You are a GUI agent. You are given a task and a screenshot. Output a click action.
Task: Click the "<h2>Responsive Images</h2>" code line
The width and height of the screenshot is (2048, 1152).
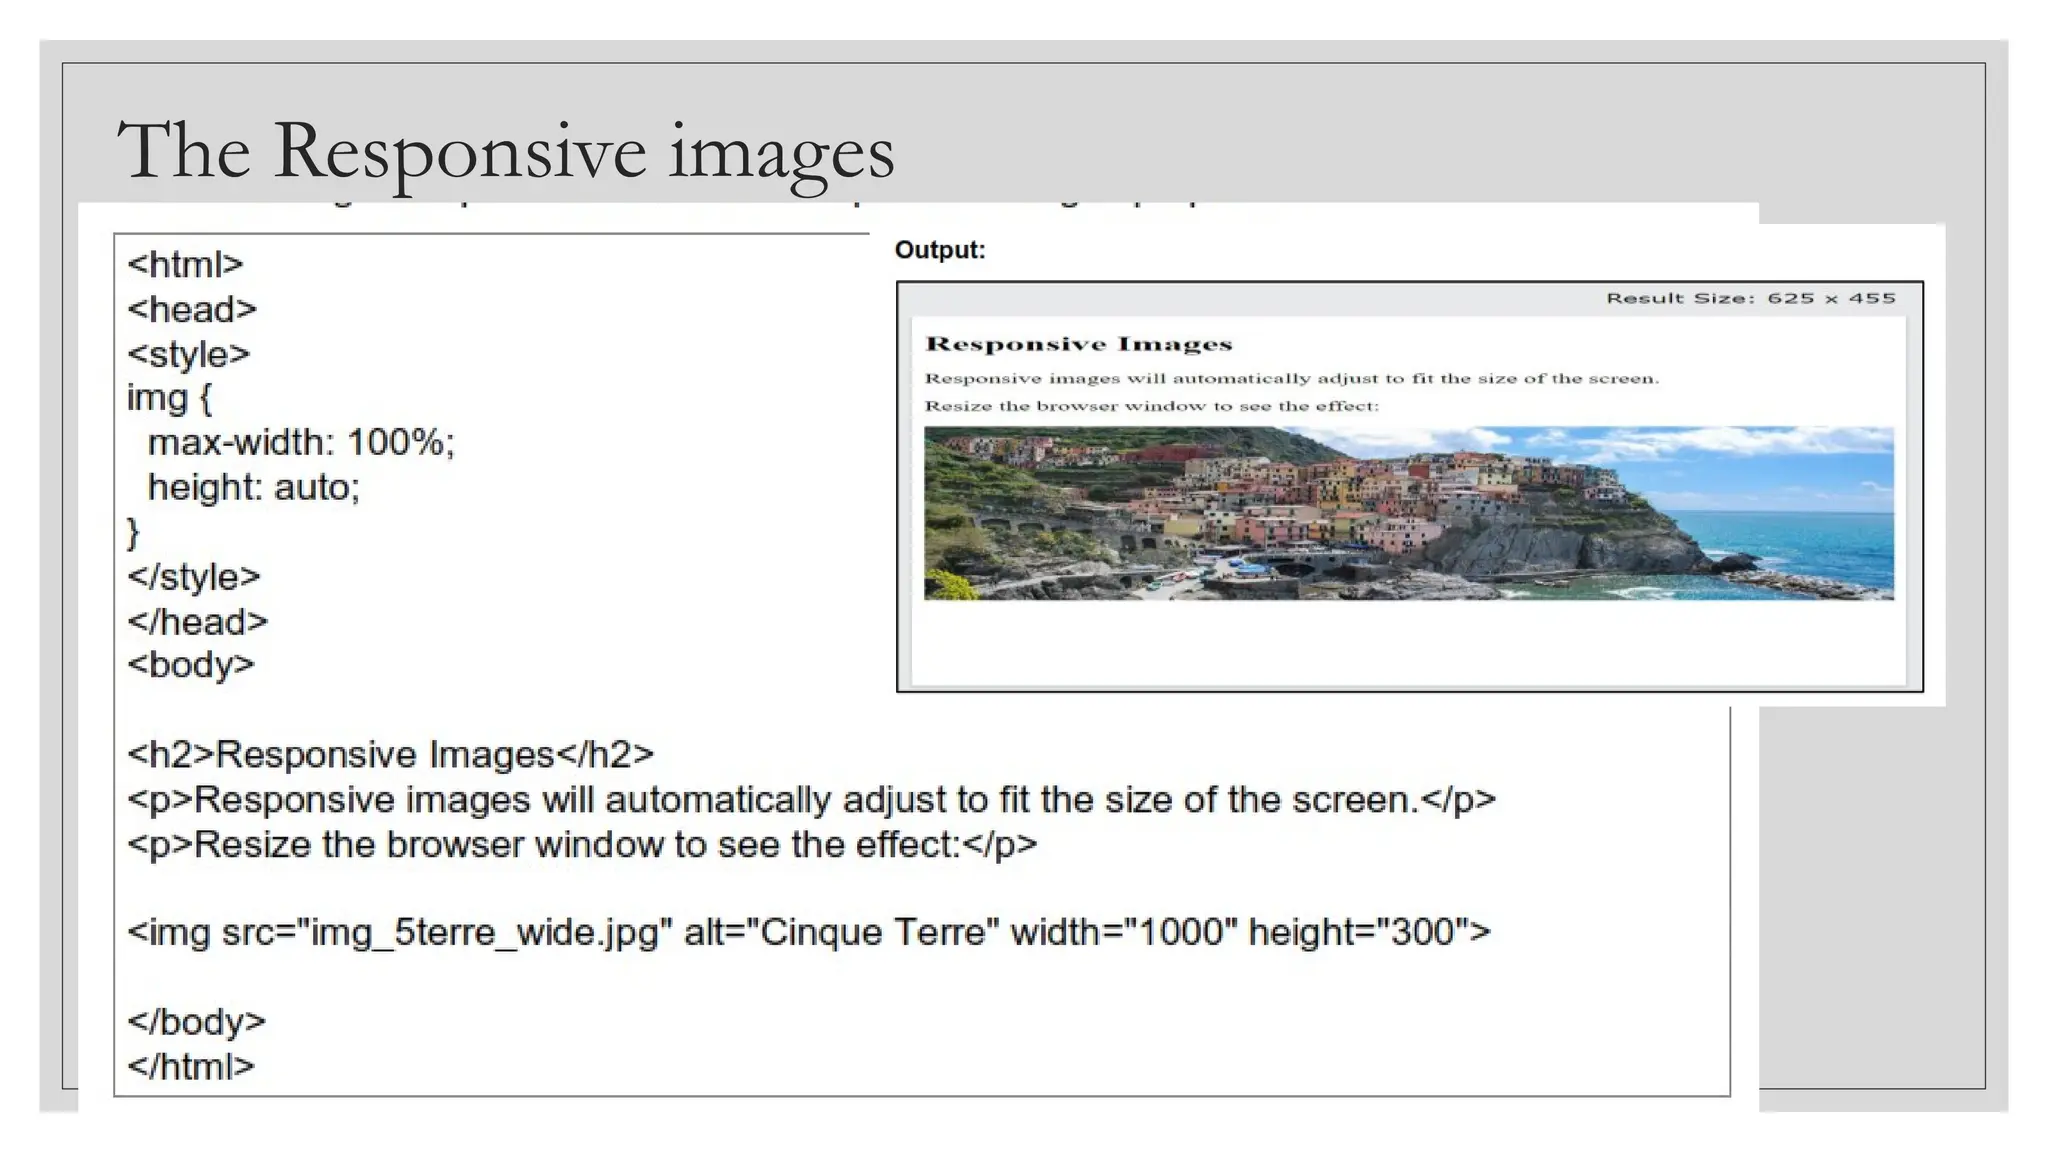390,754
